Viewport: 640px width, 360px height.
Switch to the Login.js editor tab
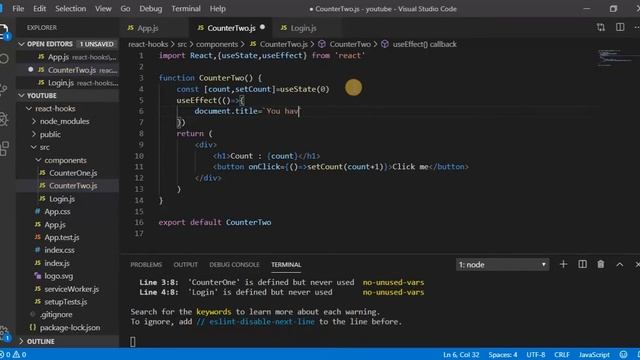pyautogui.click(x=303, y=28)
